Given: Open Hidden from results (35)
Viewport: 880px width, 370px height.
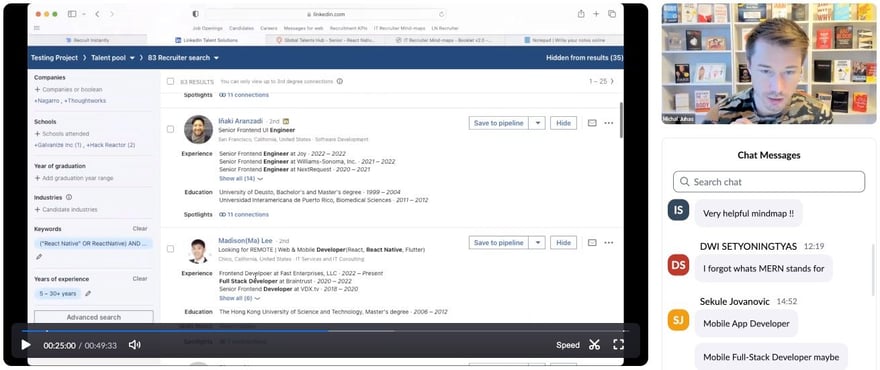Looking at the screenshot, I should (x=584, y=58).
